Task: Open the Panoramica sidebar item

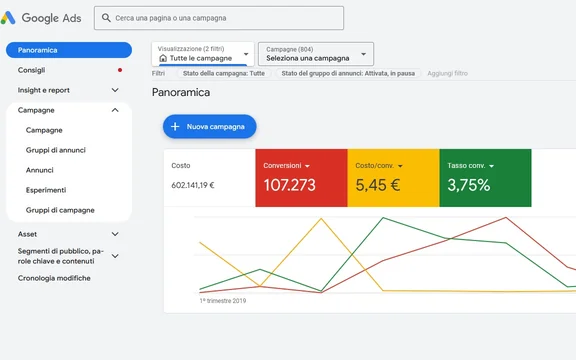Action: [69, 50]
